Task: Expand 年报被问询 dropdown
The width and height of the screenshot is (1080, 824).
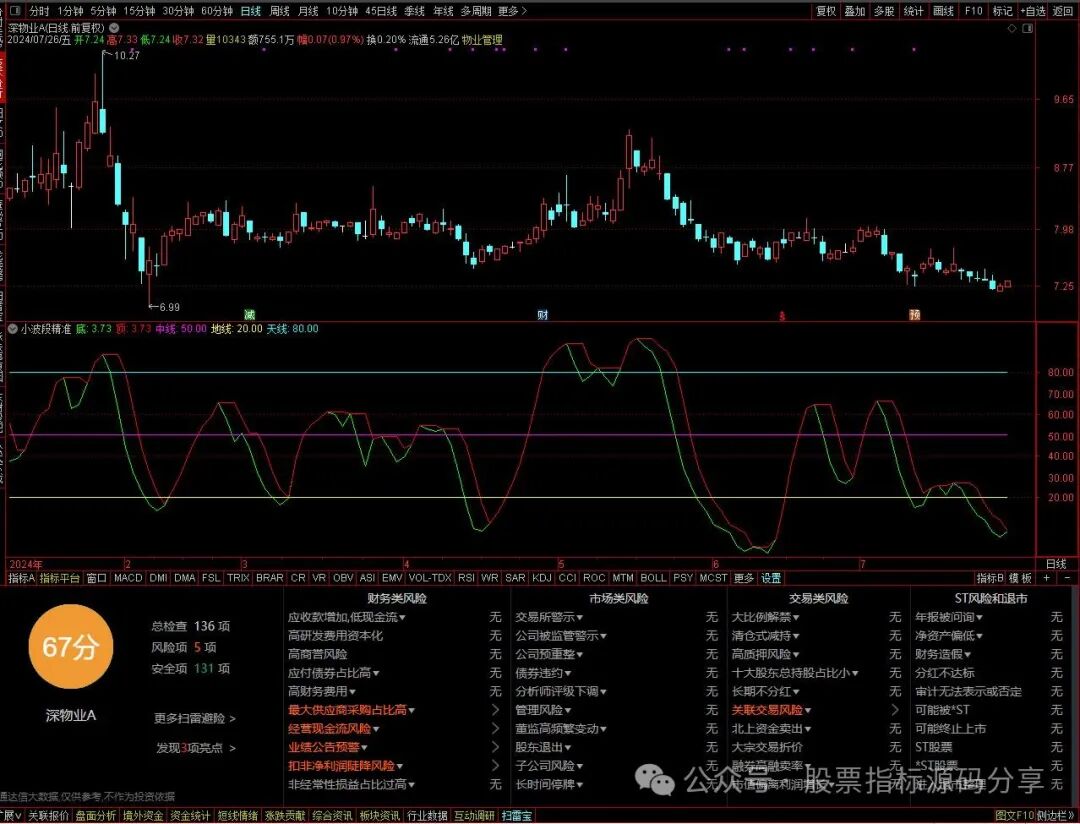Action: [x=948, y=617]
